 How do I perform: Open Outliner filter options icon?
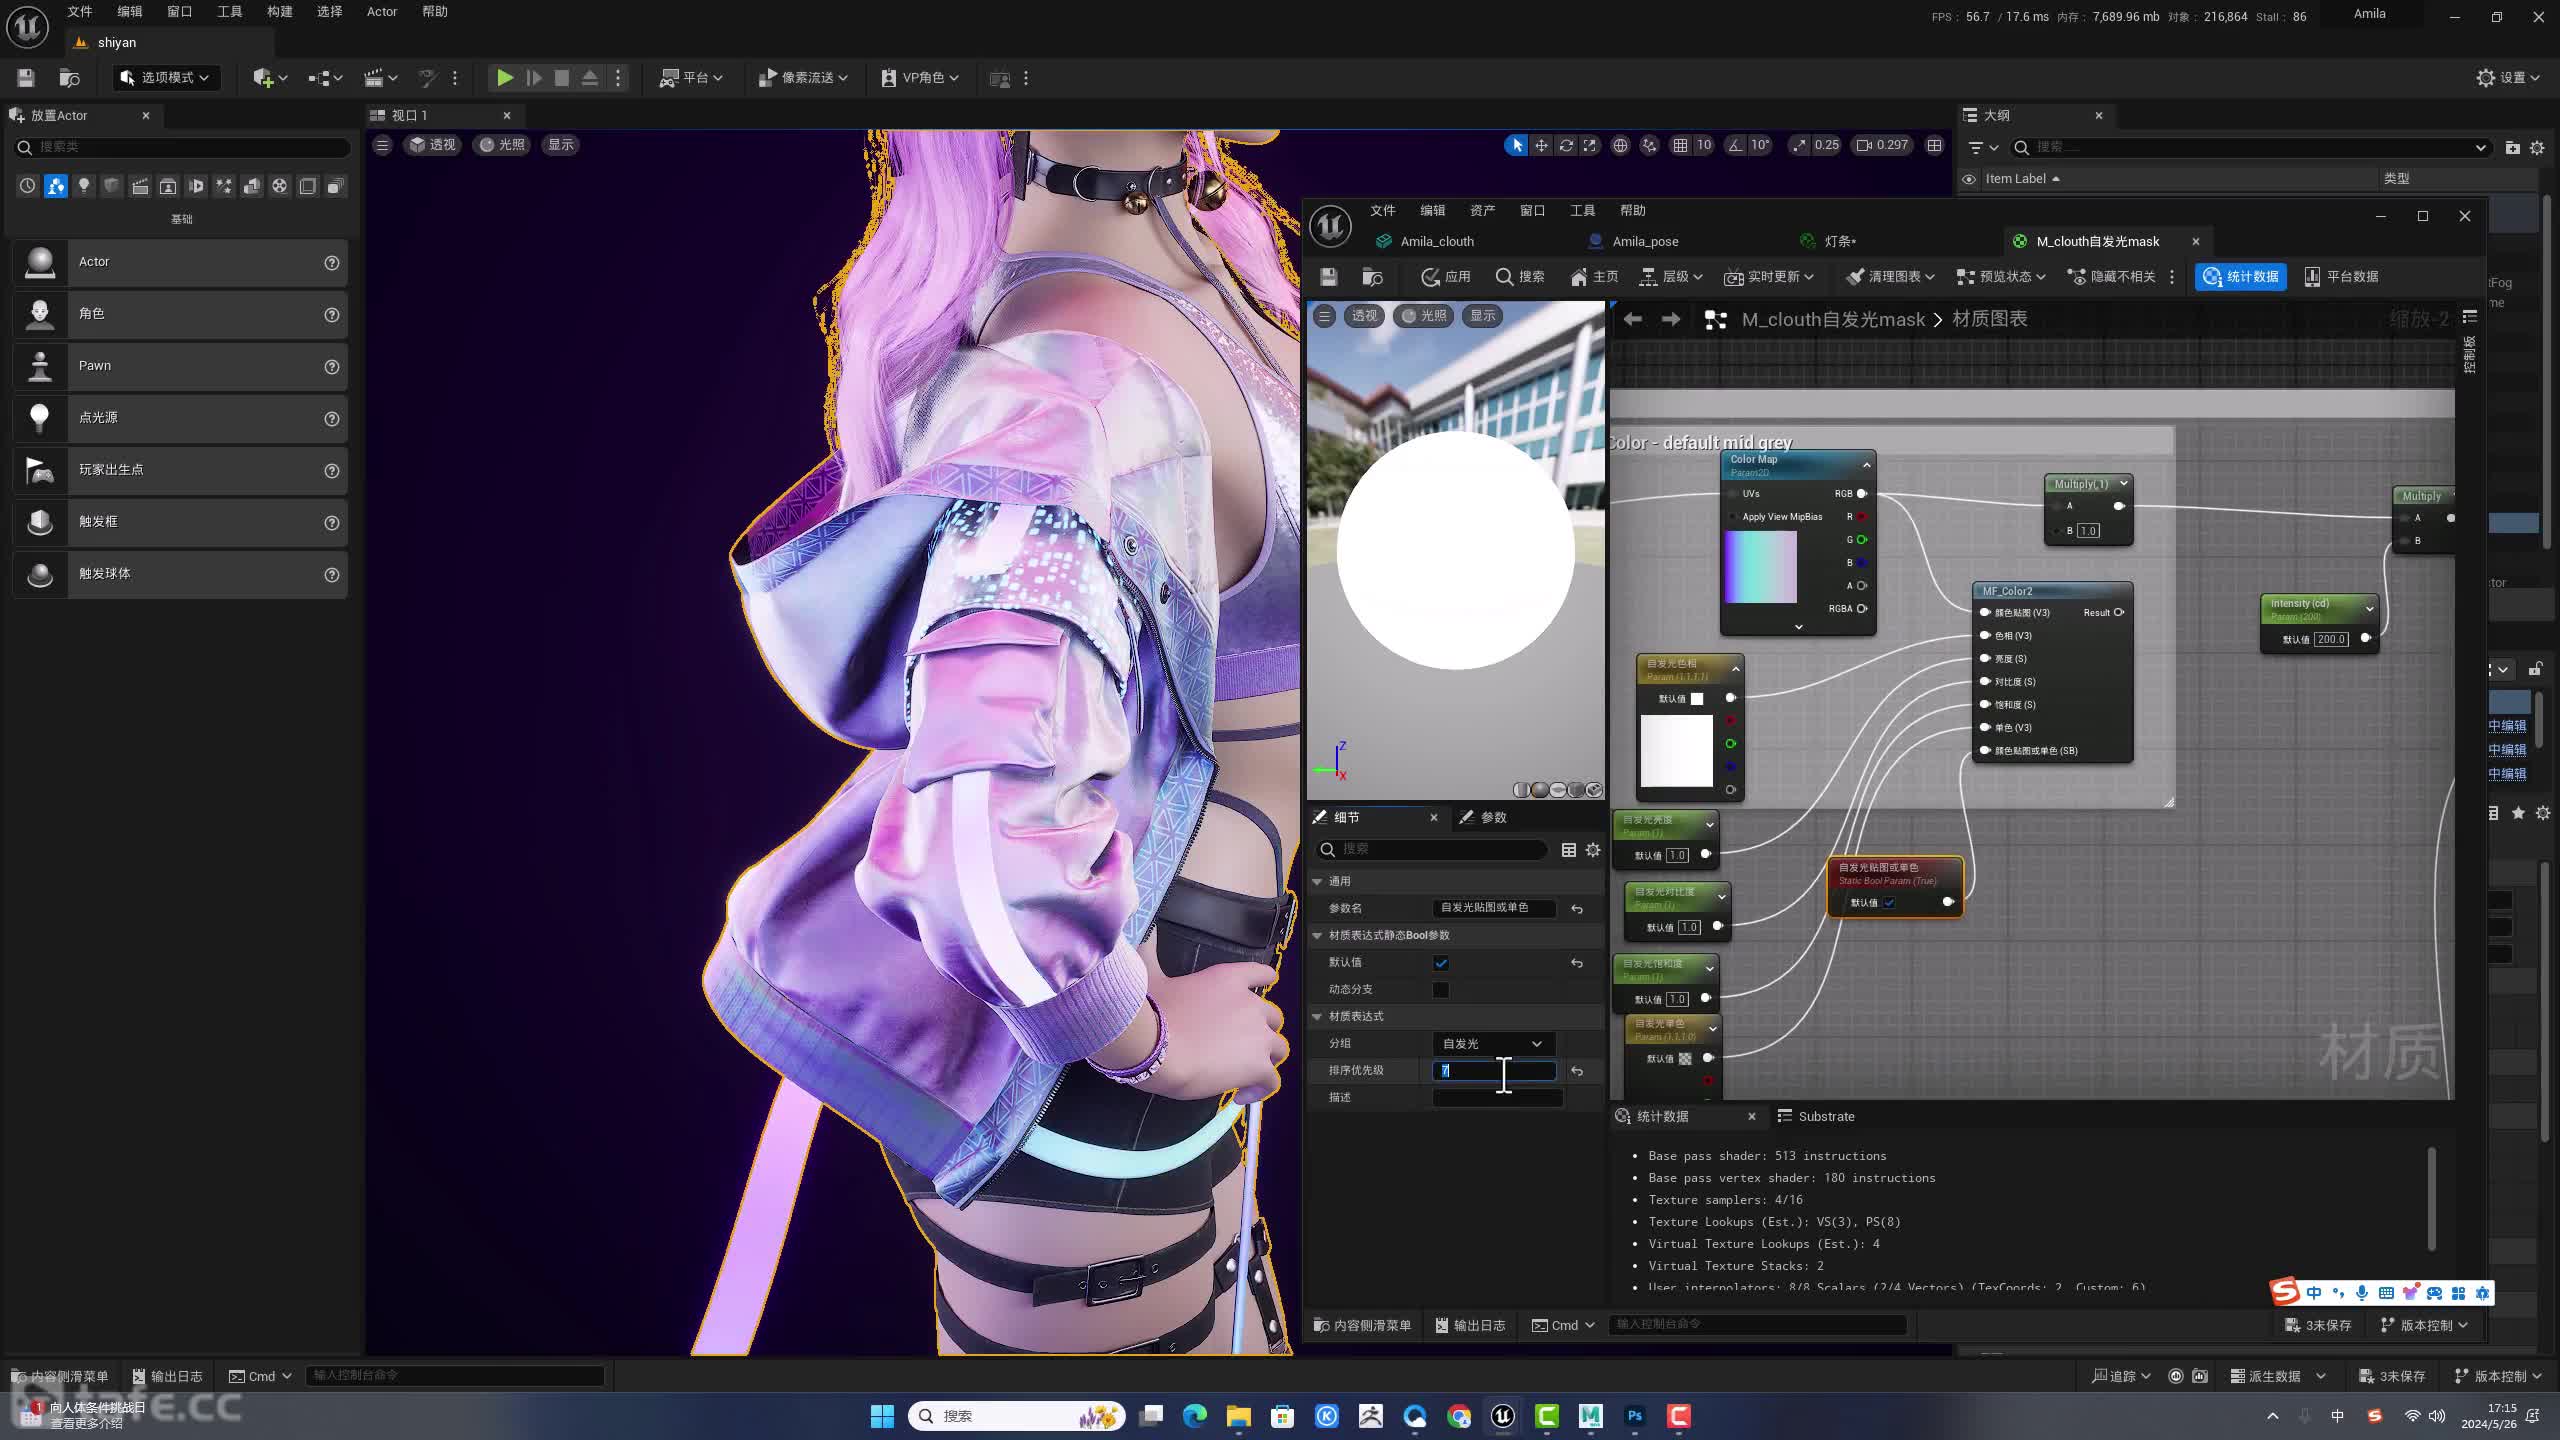pyautogui.click(x=1982, y=148)
